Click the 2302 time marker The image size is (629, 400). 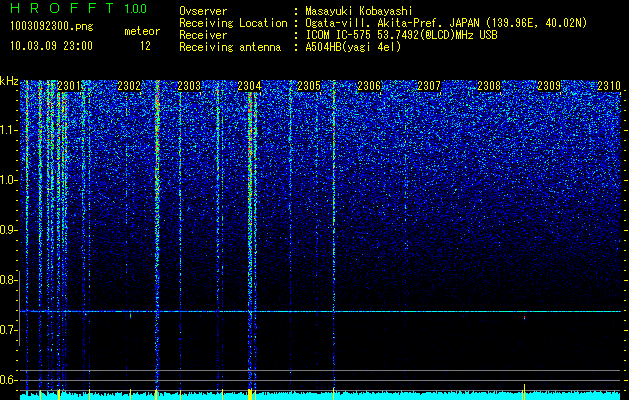[x=129, y=86]
